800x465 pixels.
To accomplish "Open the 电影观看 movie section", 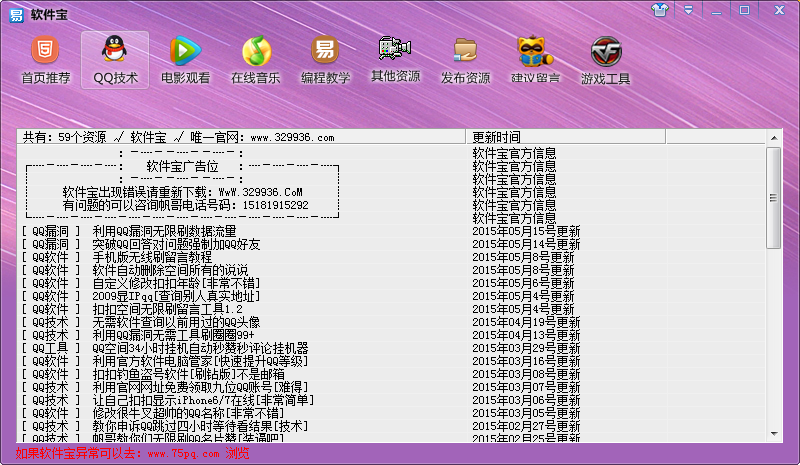I will 185,60.
